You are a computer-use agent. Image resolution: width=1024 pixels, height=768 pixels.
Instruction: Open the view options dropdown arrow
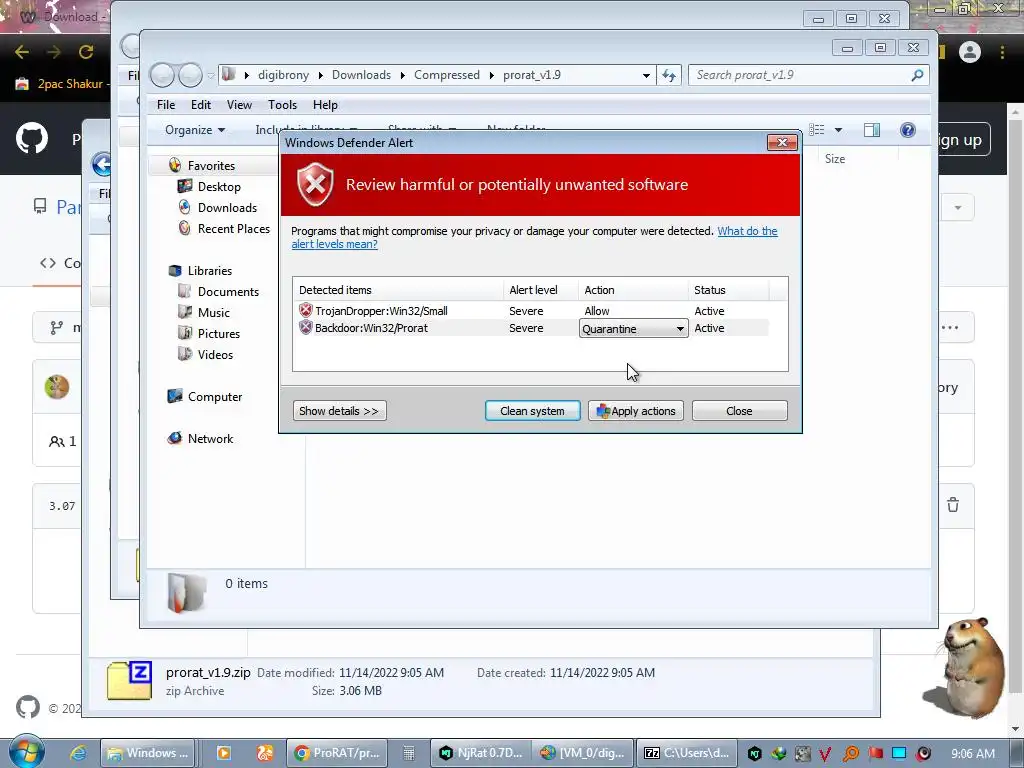pos(839,130)
